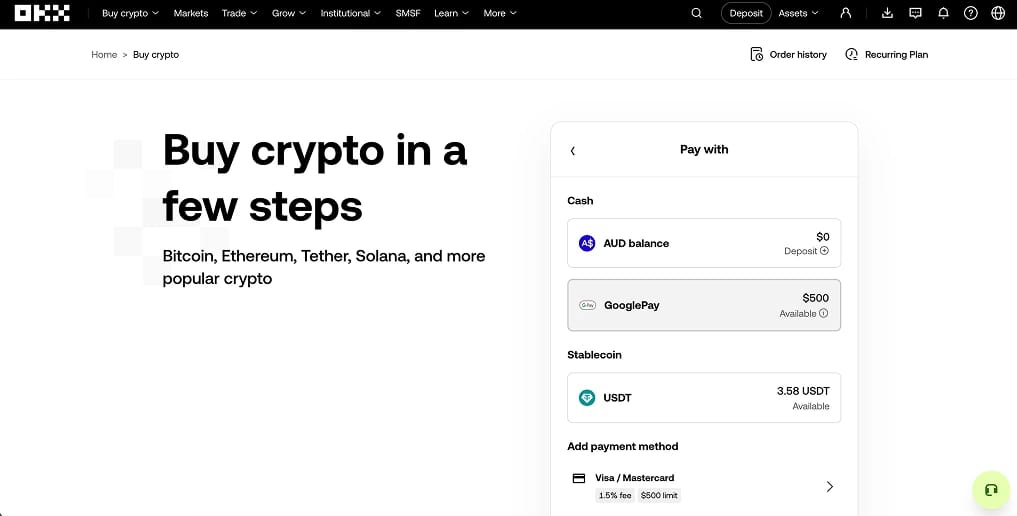
Task: Click the $500 limit tag
Action: click(659, 495)
